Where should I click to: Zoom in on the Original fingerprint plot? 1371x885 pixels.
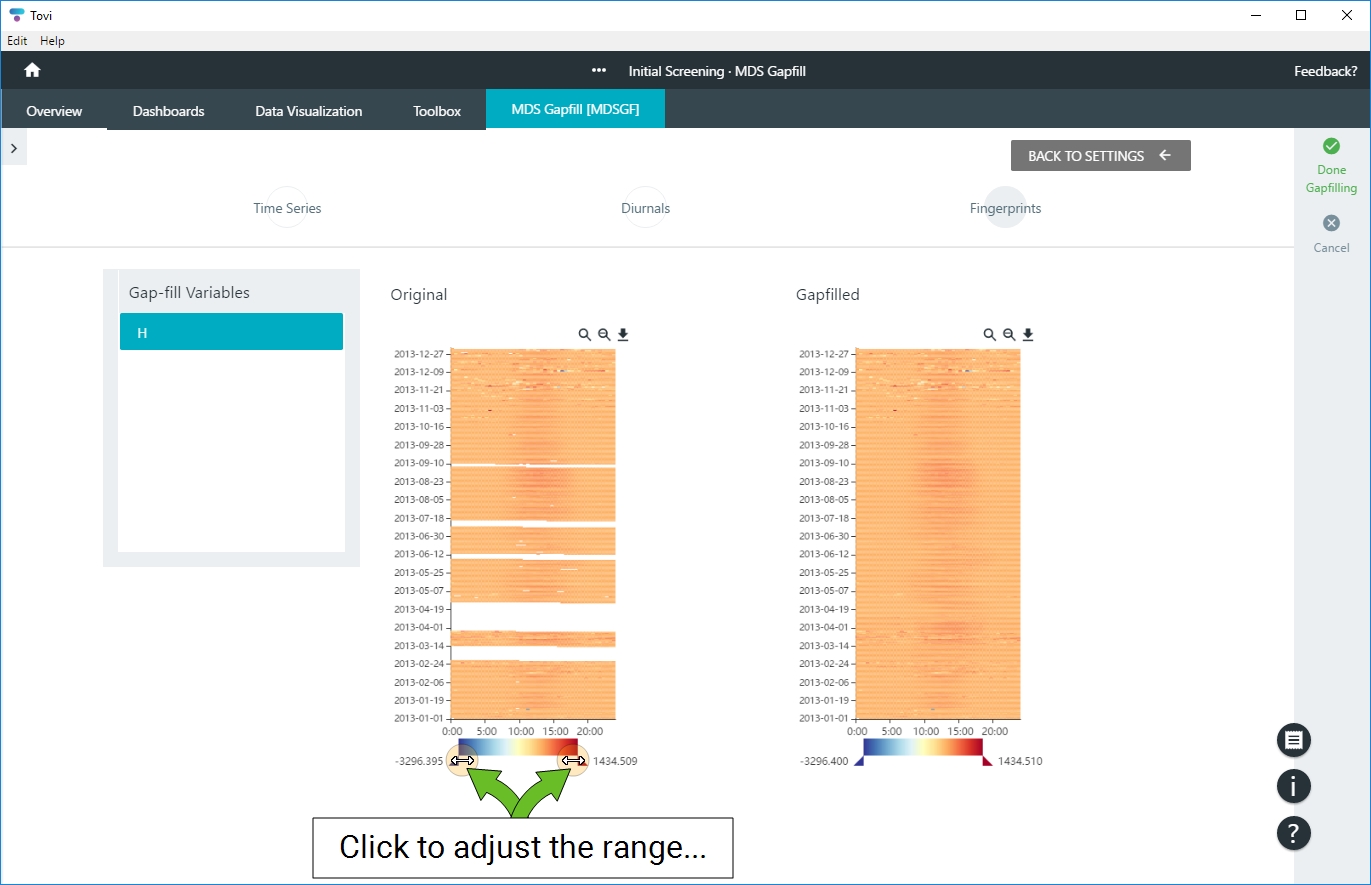584,335
